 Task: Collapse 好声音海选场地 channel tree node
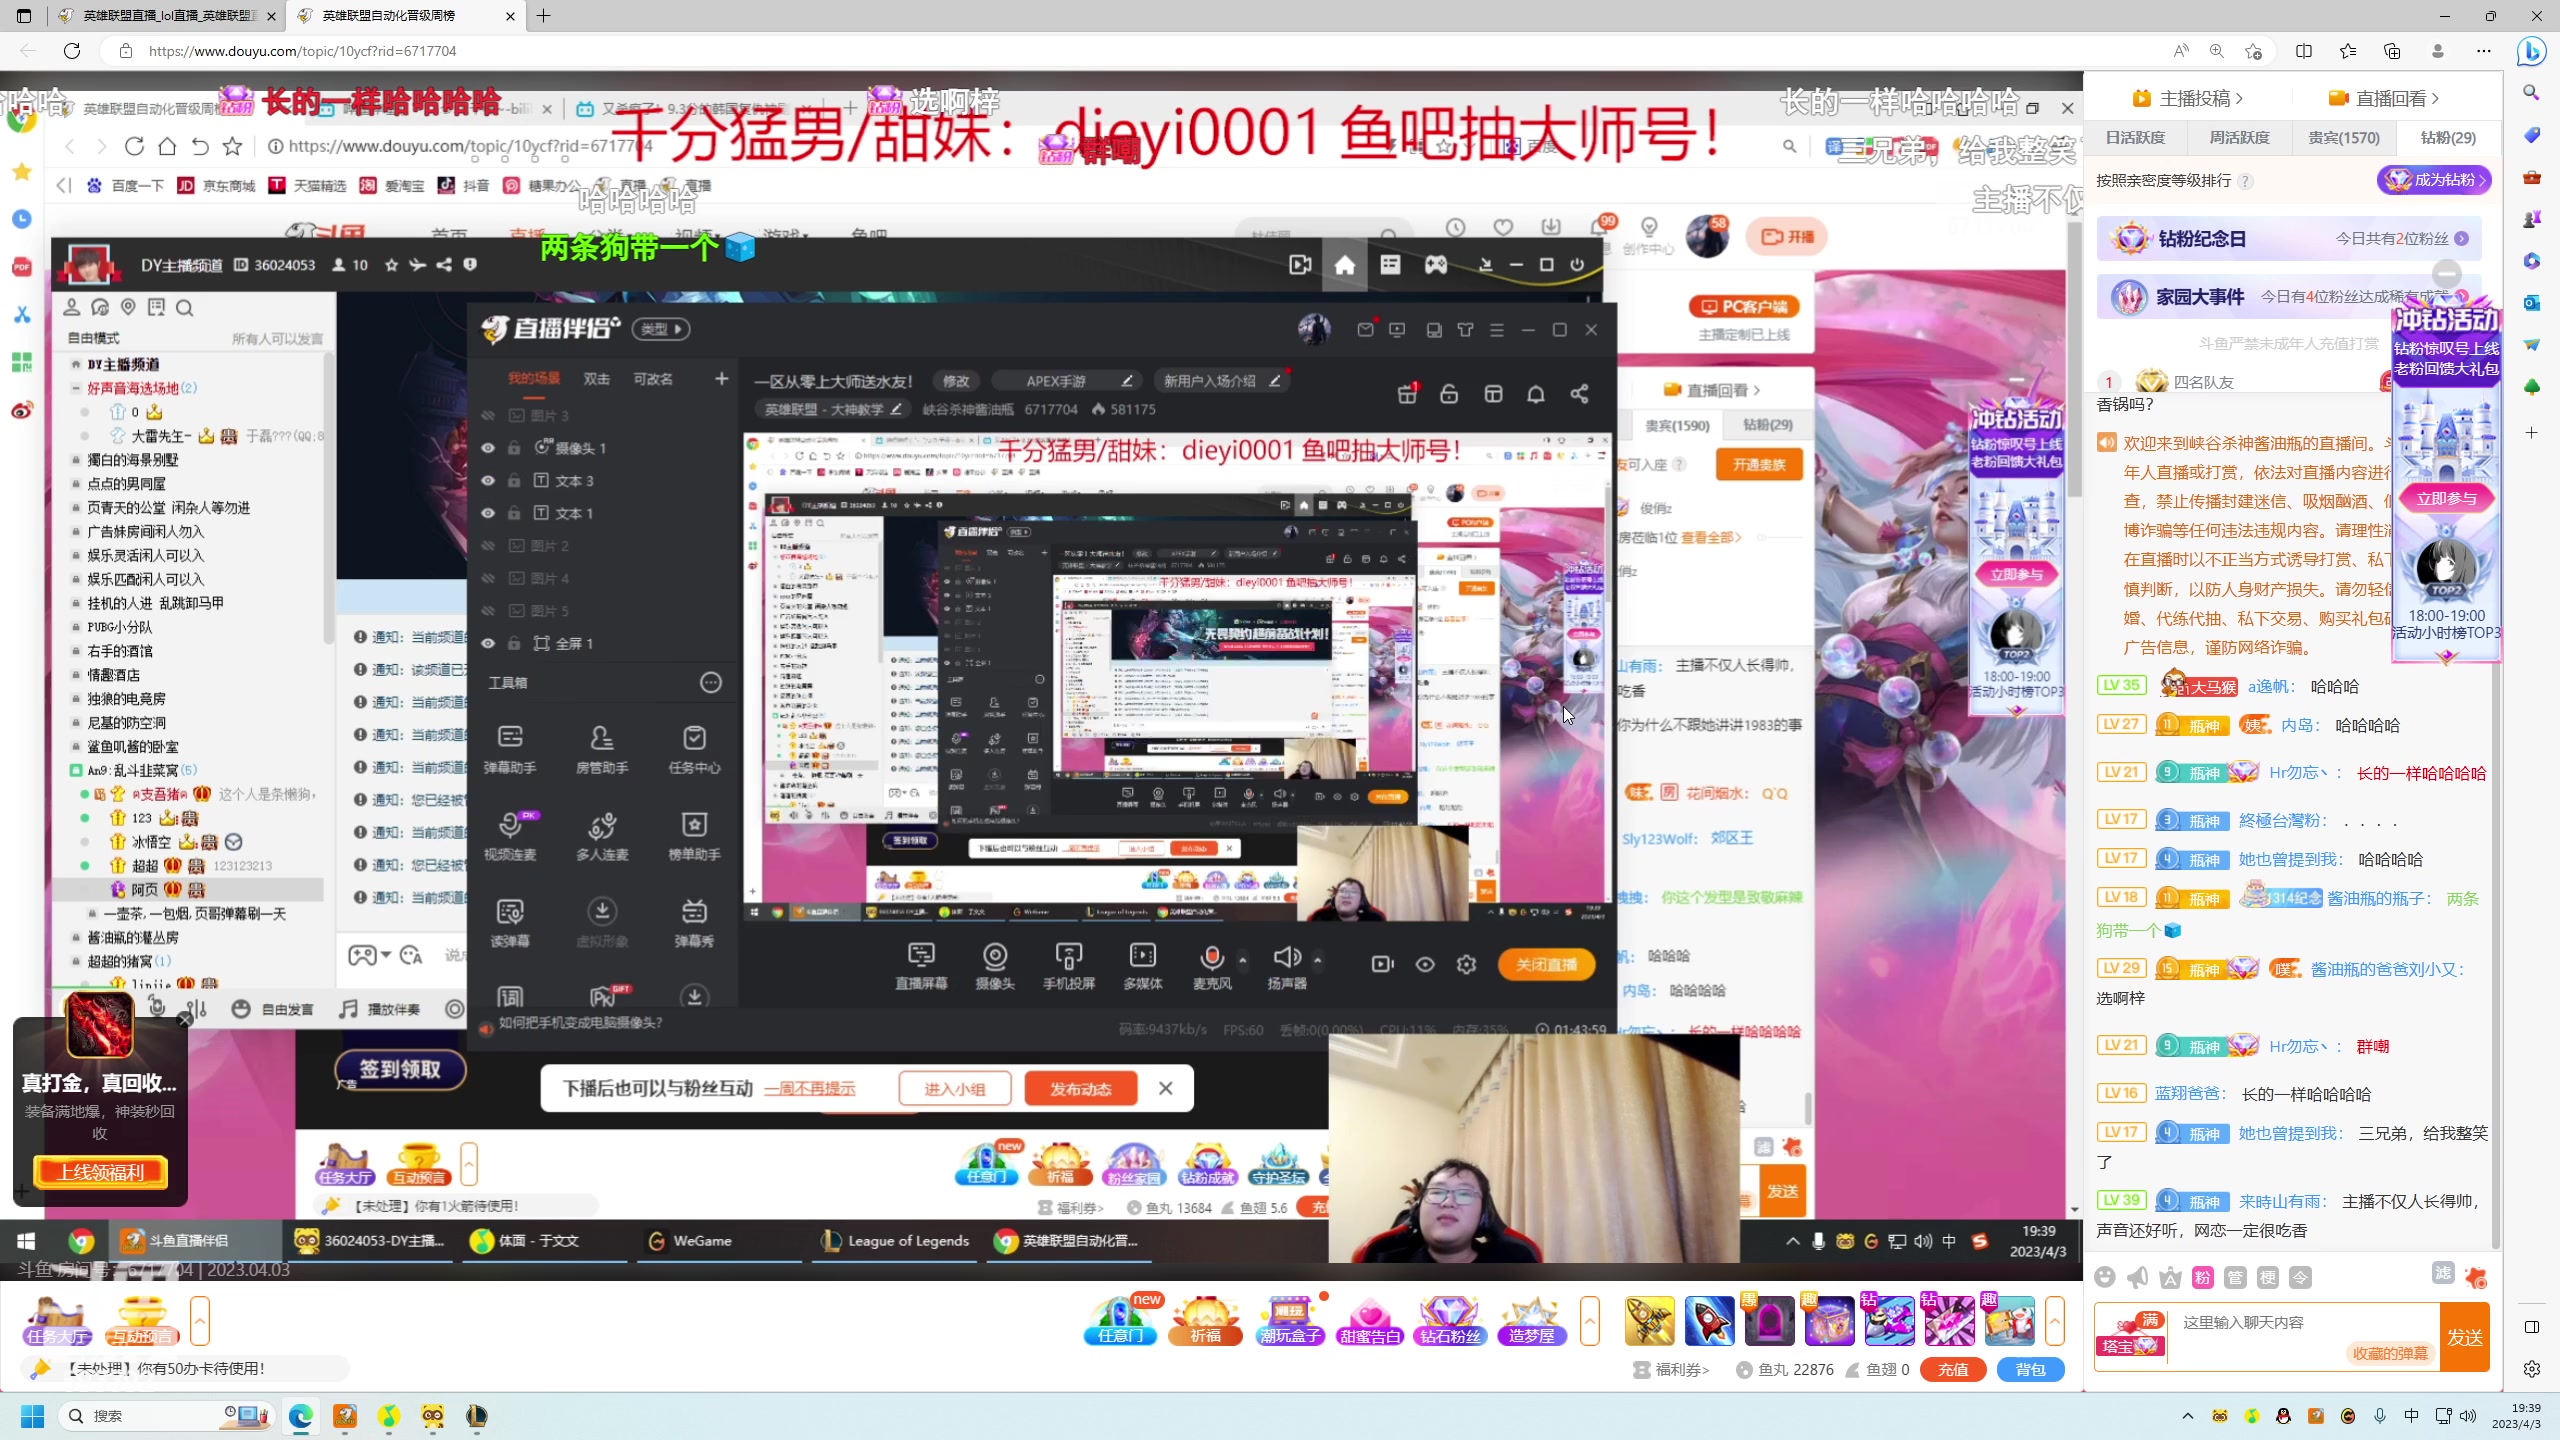76,388
